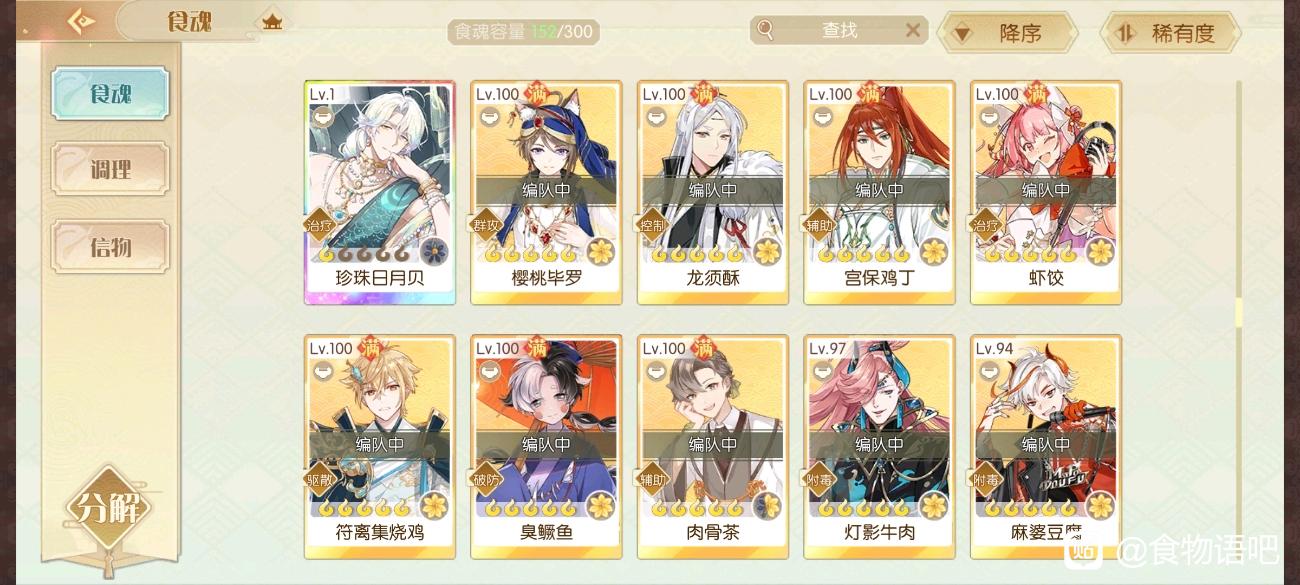
Task: Tap flower badge on 虾饺 card
Action: click(1100, 251)
